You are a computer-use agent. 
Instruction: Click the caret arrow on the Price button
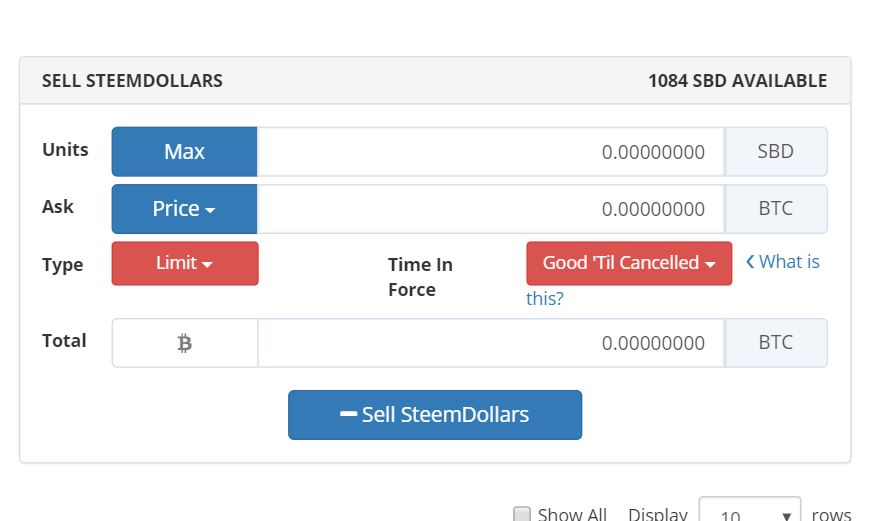[210, 211]
